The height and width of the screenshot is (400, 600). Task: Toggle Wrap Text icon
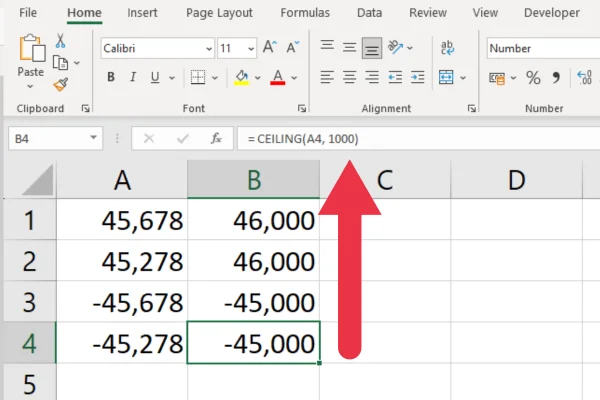pos(447,47)
